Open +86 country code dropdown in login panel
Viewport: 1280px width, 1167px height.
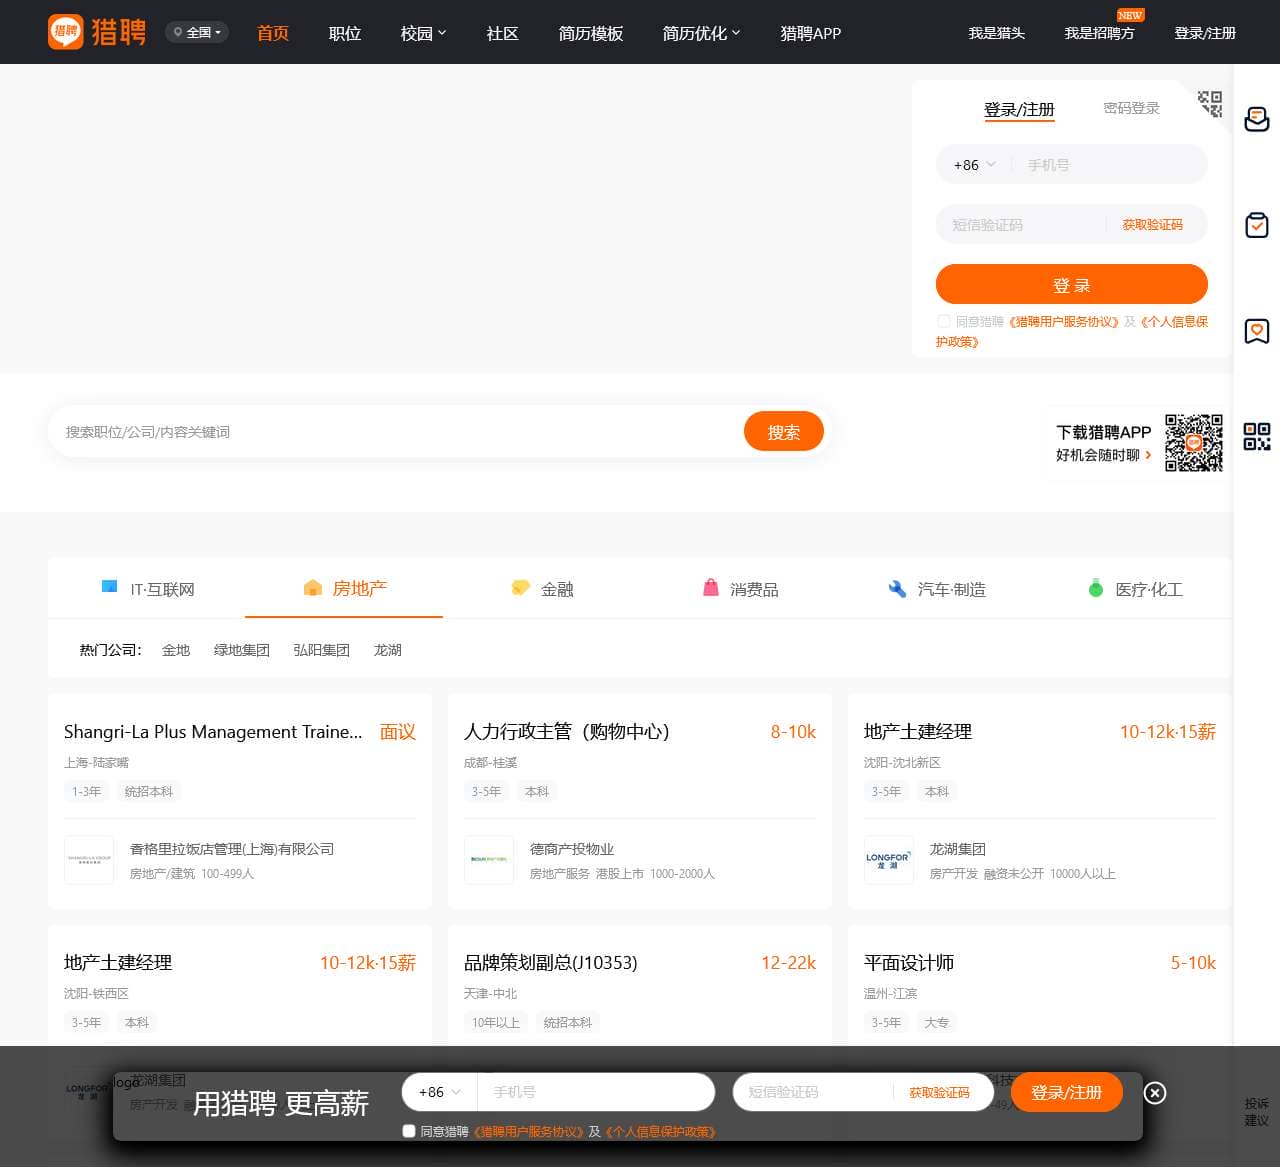point(974,165)
